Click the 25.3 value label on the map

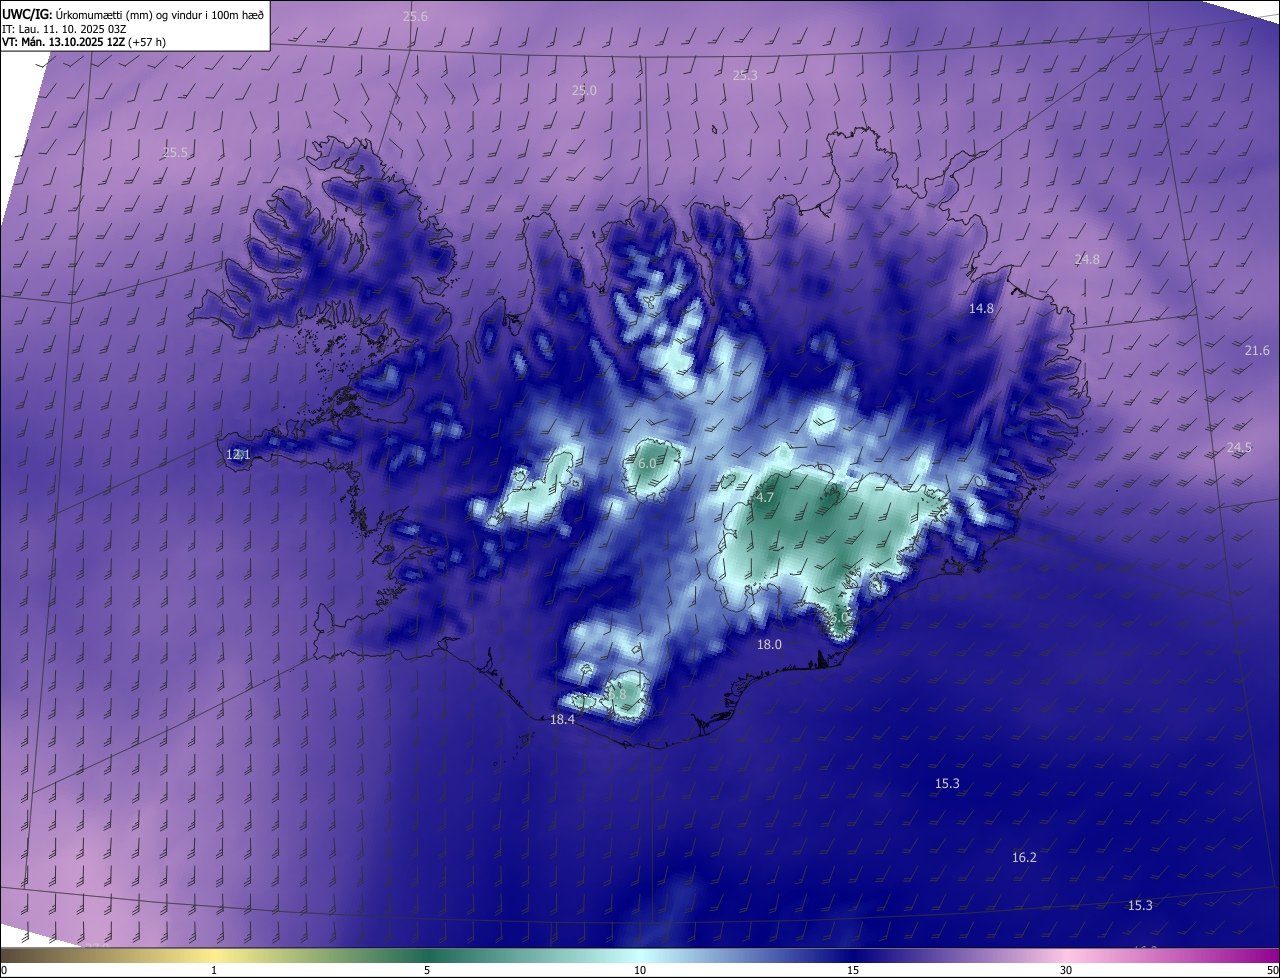pyautogui.click(x=745, y=75)
